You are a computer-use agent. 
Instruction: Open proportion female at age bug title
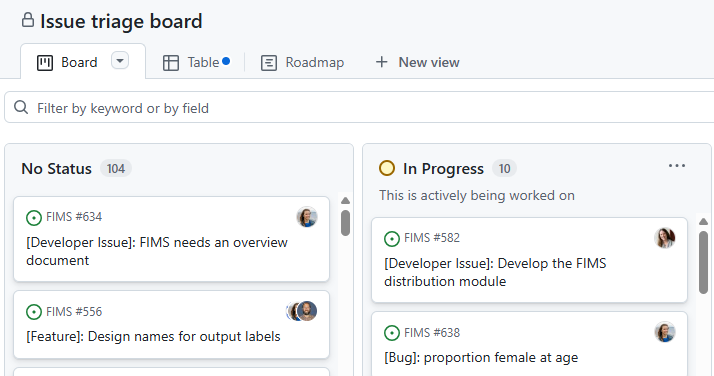pyautogui.click(x=481, y=357)
